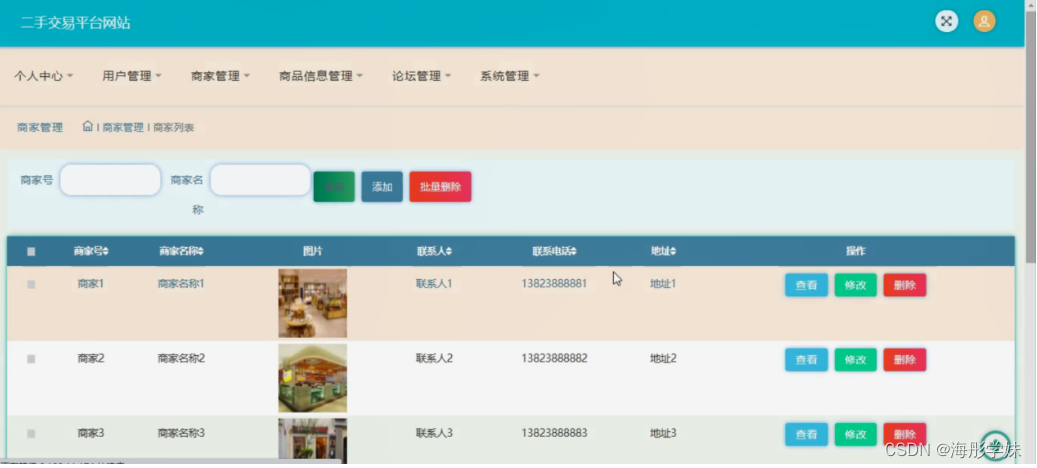Check the 商家1 row checkbox
Screen dimensions: 1037x468
(x=31, y=284)
